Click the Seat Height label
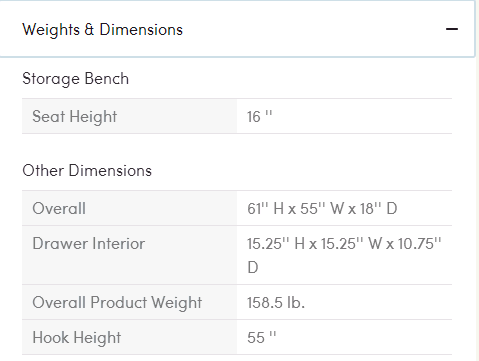The width and height of the screenshot is (479, 361). click(75, 117)
